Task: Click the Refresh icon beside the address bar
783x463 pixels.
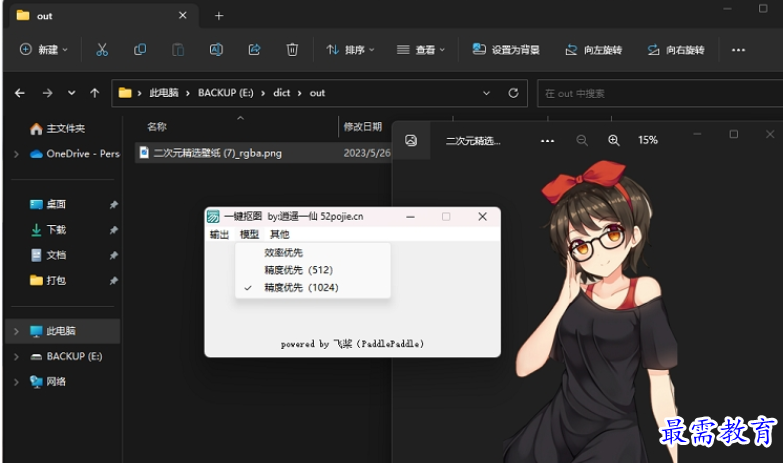Action: tap(513, 93)
